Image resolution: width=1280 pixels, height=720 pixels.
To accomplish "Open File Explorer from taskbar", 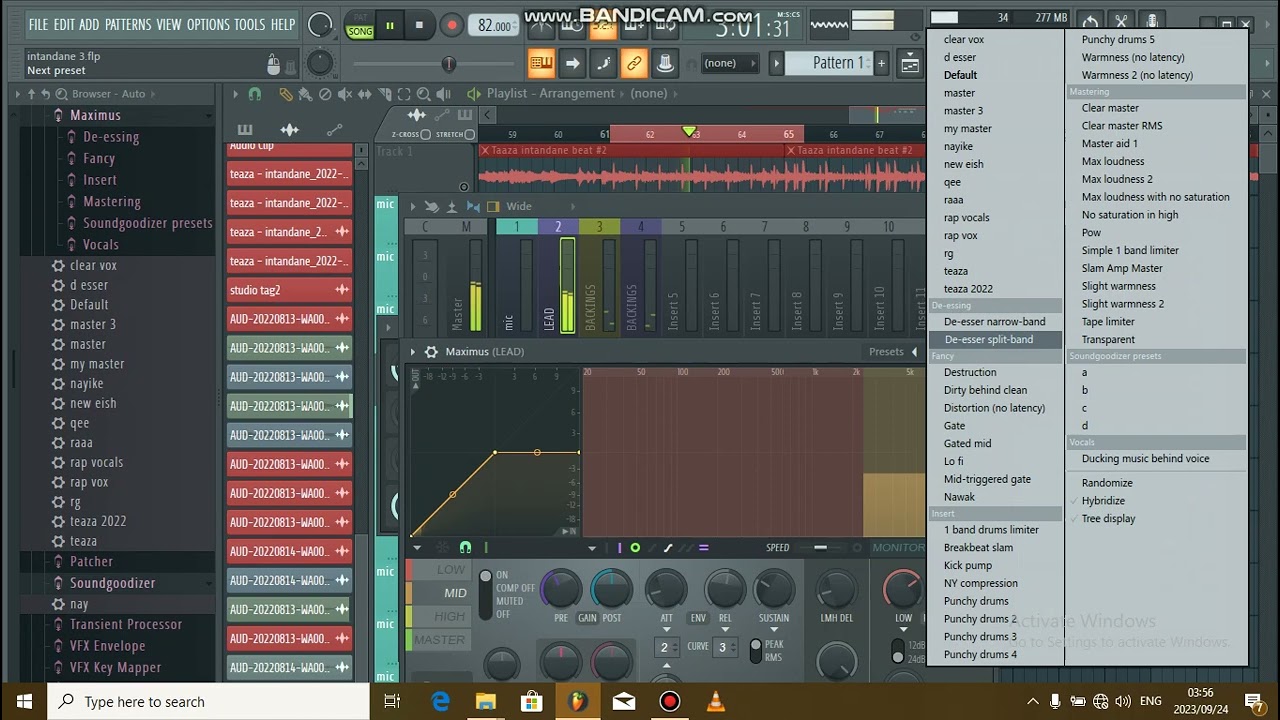I will pyautogui.click(x=485, y=702).
